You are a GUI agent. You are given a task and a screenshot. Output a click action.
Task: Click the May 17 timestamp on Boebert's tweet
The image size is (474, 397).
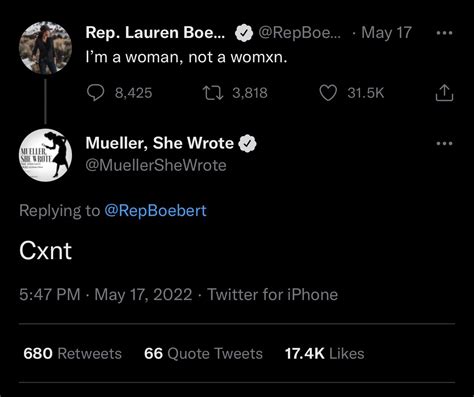point(386,33)
